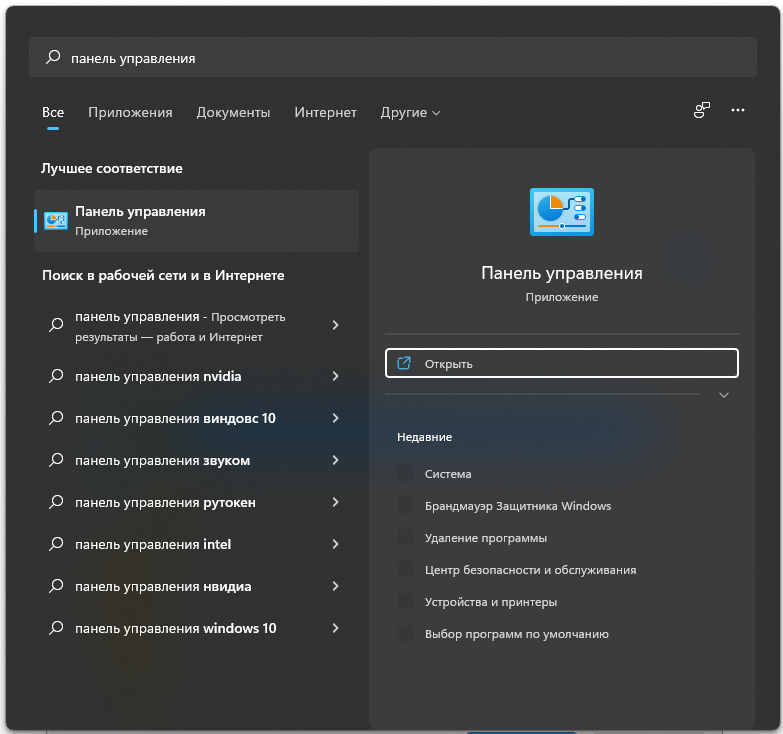The image size is (783, 734).
Task: Open the search feedback people icon
Action: (x=702, y=110)
